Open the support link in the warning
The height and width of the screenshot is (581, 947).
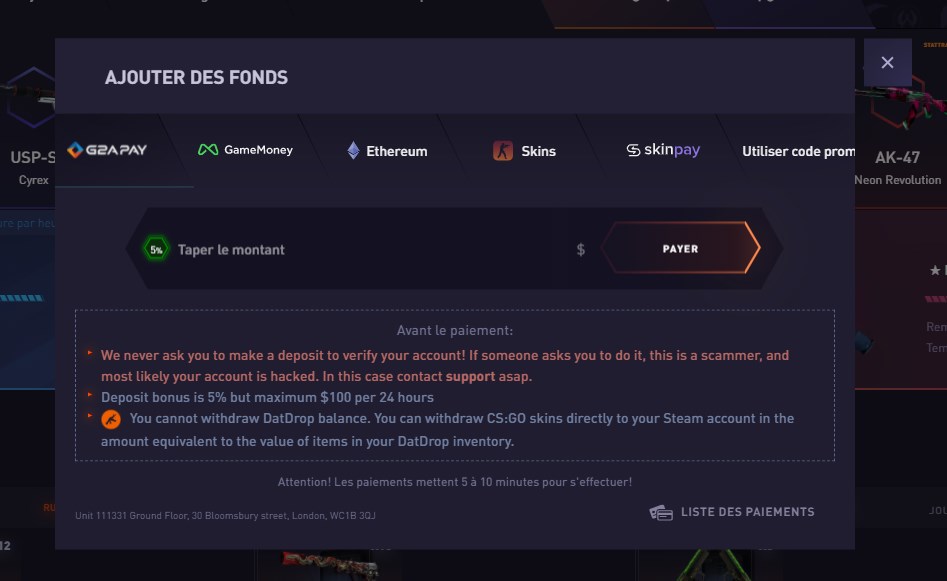click(470, 376)
